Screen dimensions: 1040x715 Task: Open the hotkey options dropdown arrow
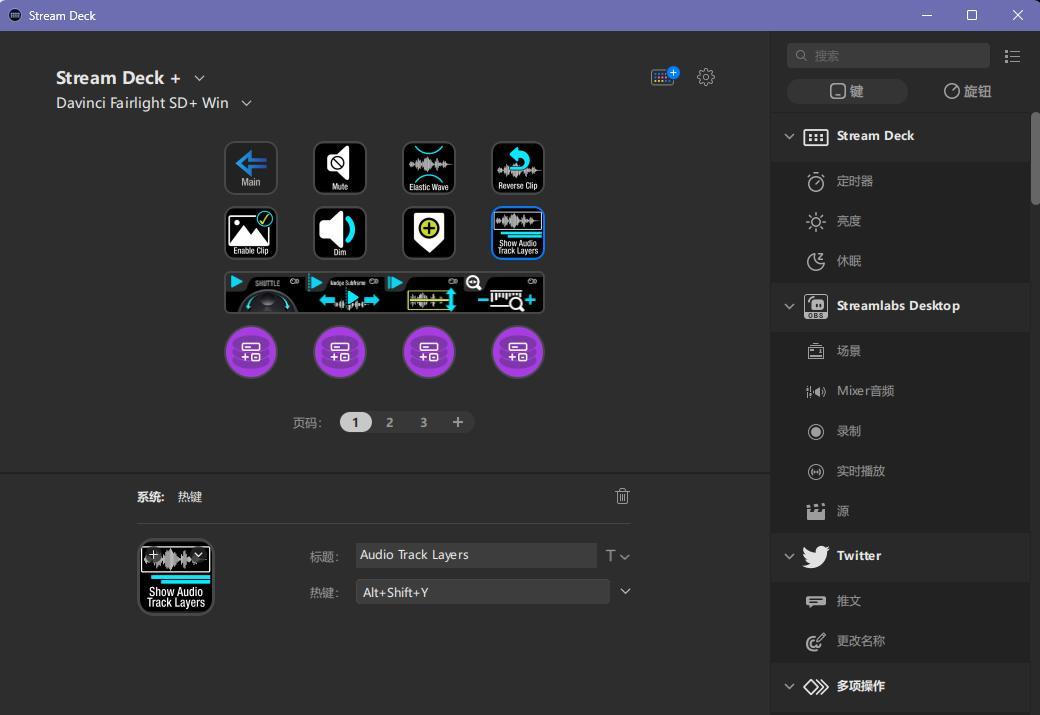625,591
